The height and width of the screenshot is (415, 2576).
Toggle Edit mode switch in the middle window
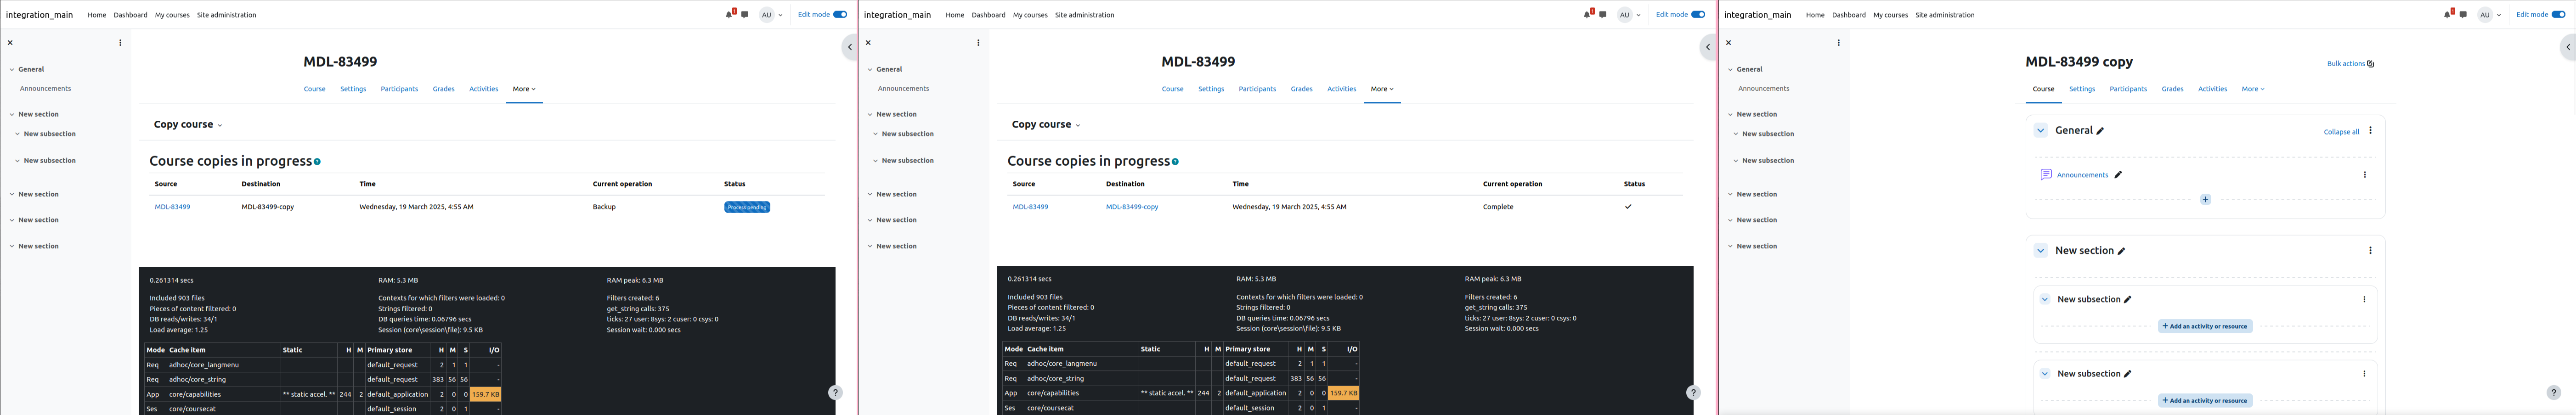point(1698,15)
